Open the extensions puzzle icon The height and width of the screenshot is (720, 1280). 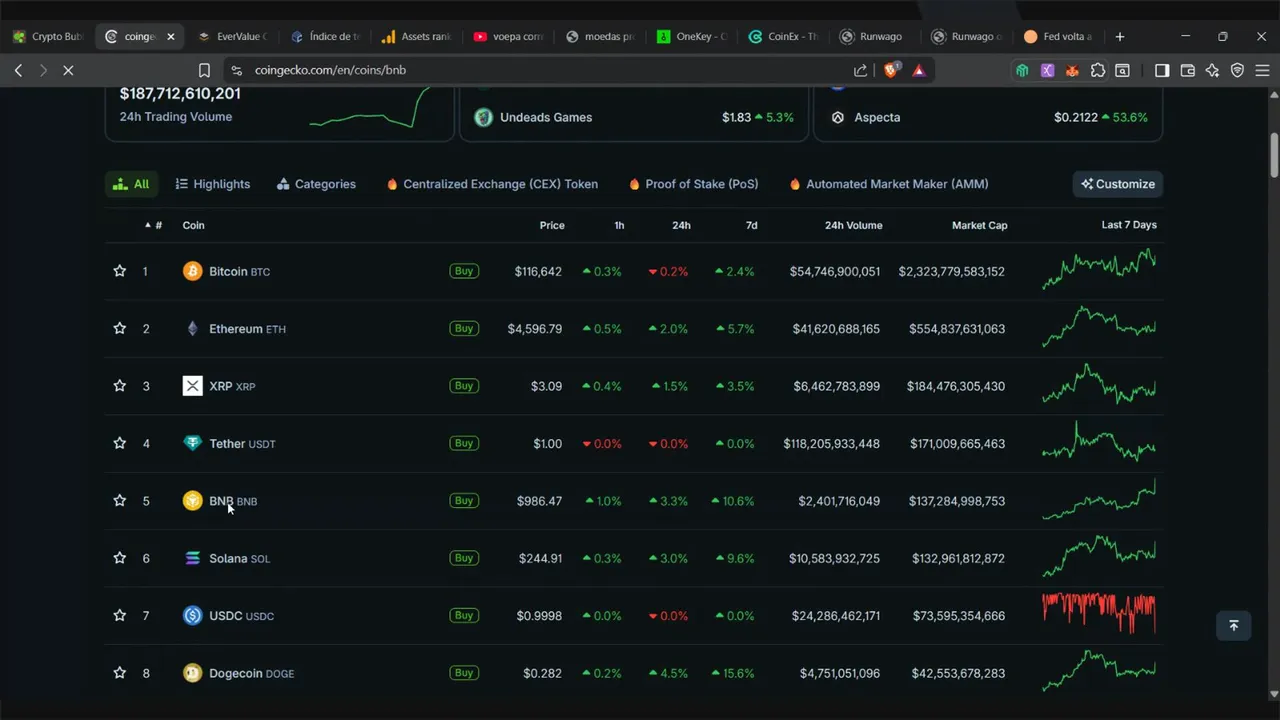pos(1098,70)
